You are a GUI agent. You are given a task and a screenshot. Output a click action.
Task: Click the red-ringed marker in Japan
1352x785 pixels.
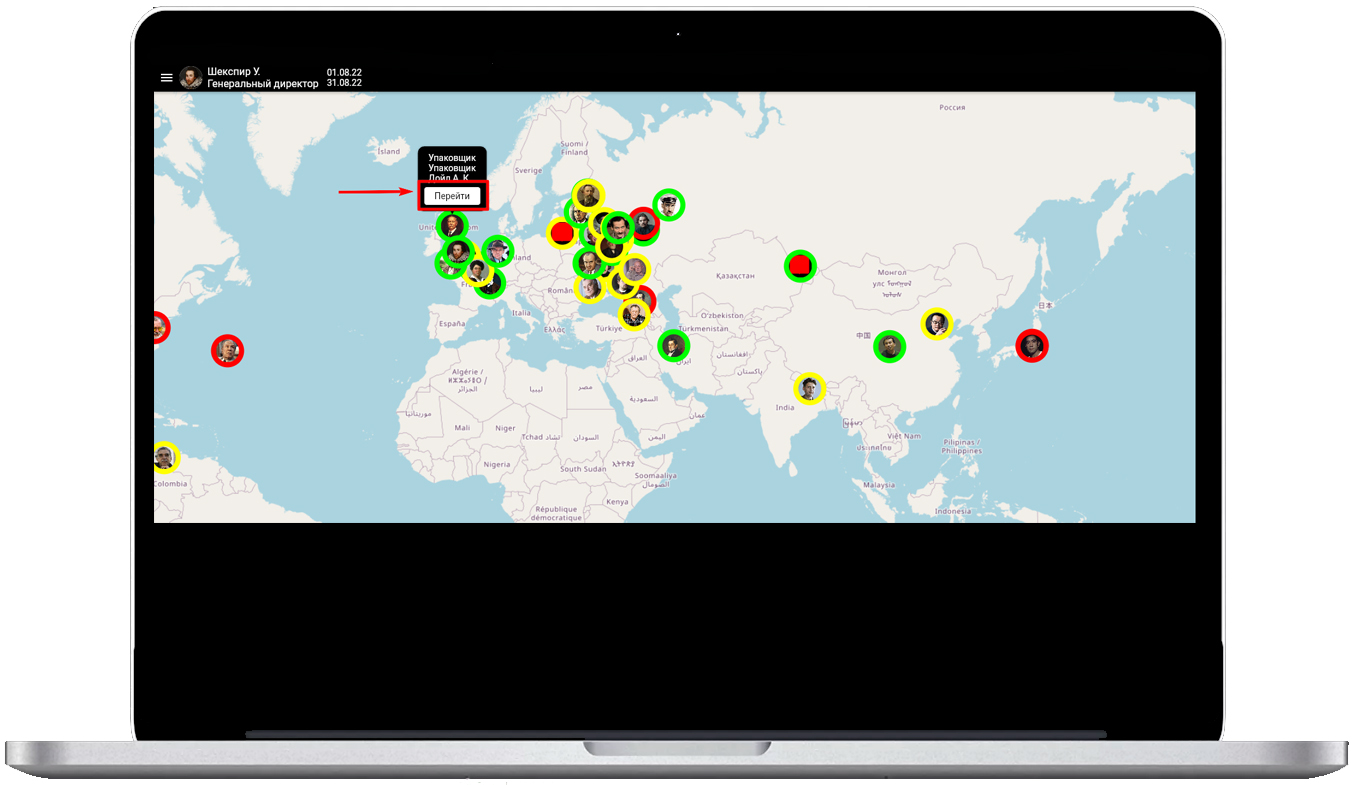pos(1031,345)
